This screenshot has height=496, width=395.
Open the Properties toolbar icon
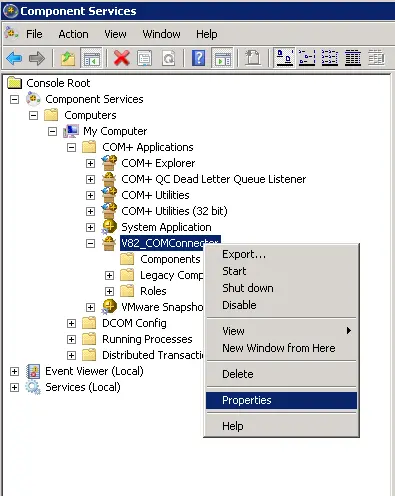pyautogui.click(x=145, y=58)
